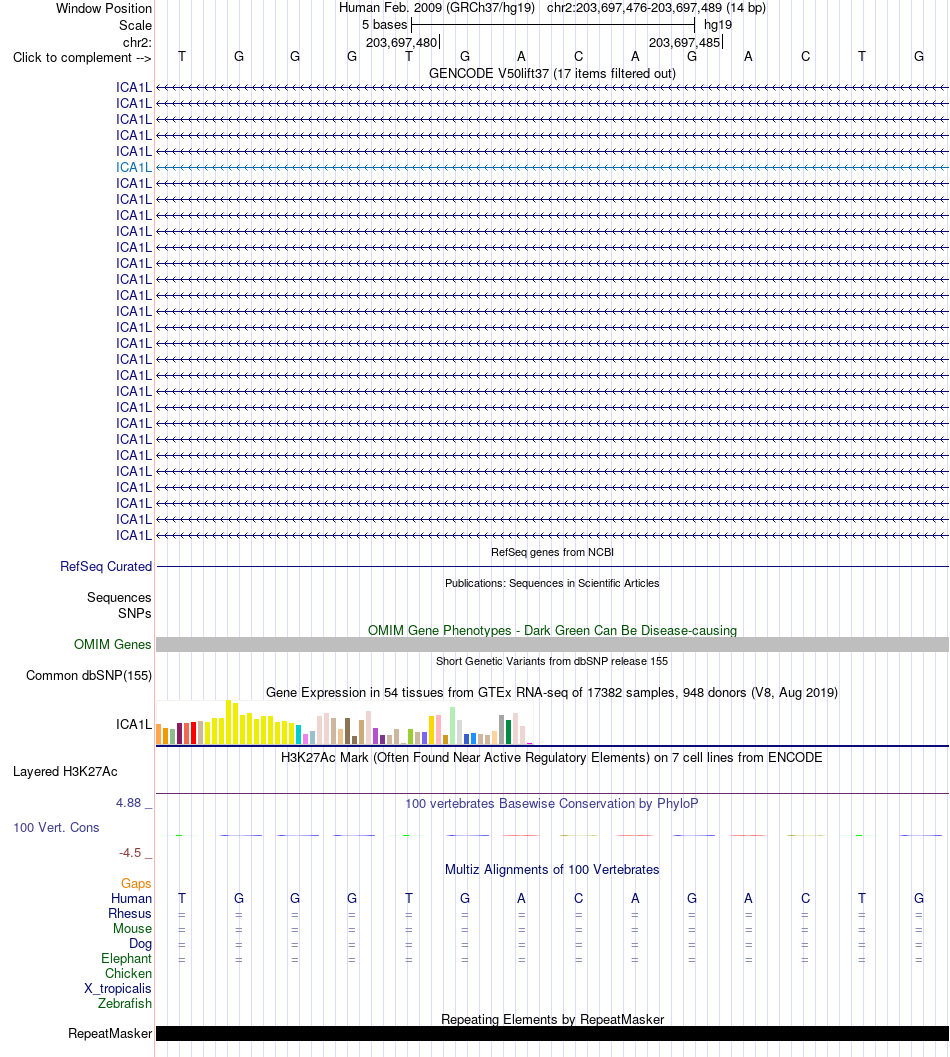
Task: Click the chr2:203,697,476-203,697,489 position title
Action: coord(656,8)
